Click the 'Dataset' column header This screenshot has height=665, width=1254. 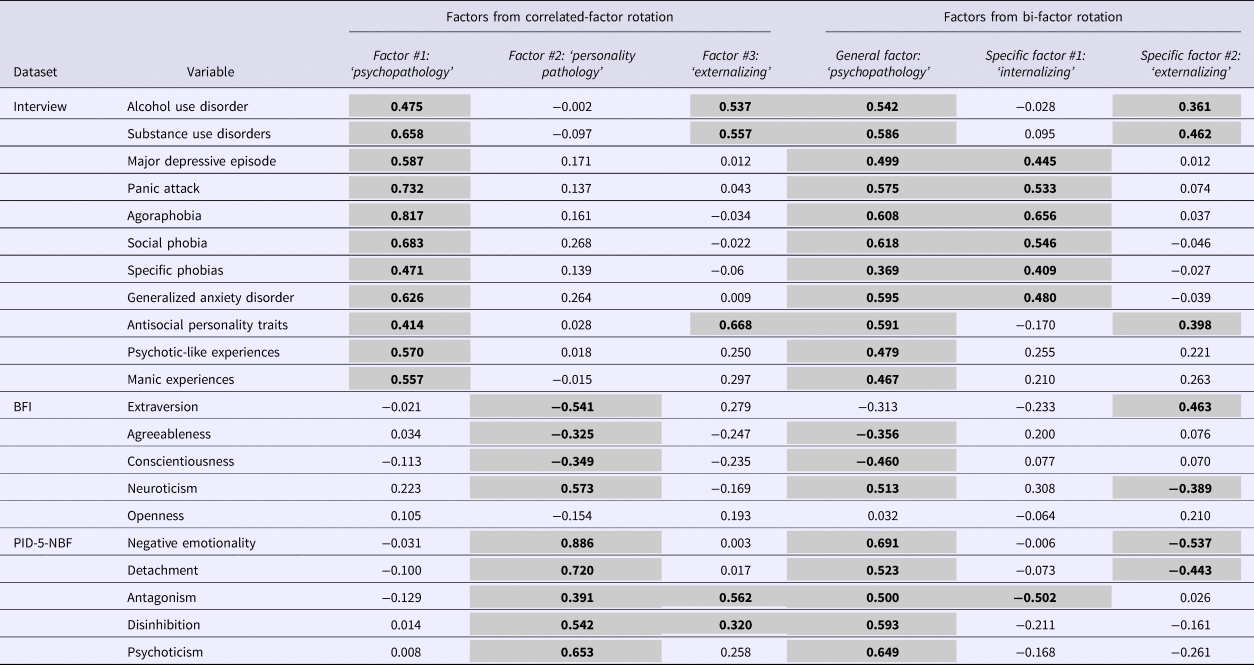tap(34, 72)
